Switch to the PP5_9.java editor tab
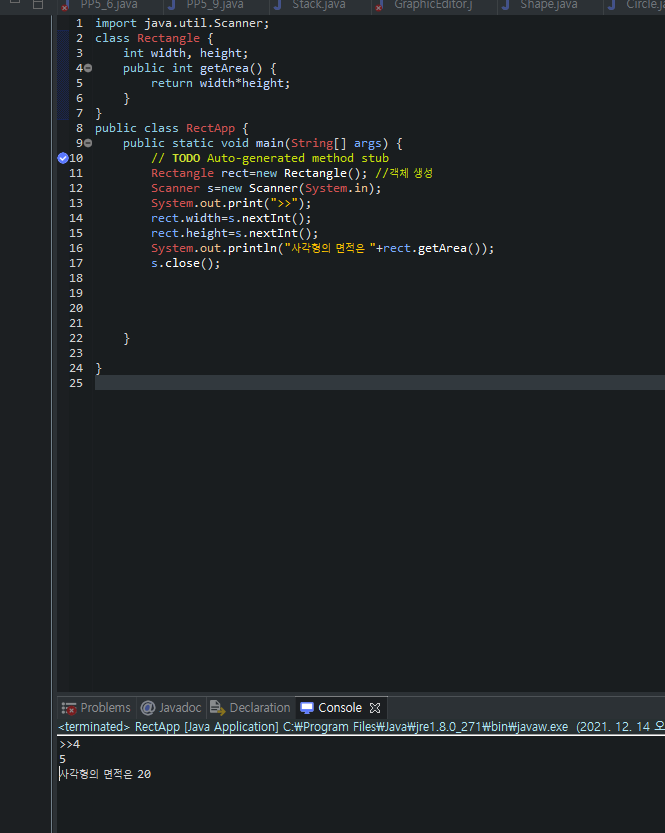 pos(215,5)
